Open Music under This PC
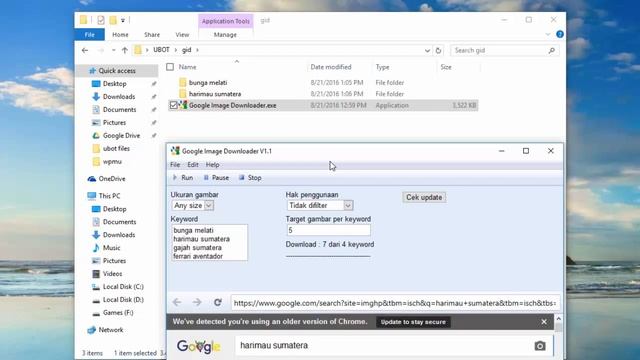 (111, 248)
